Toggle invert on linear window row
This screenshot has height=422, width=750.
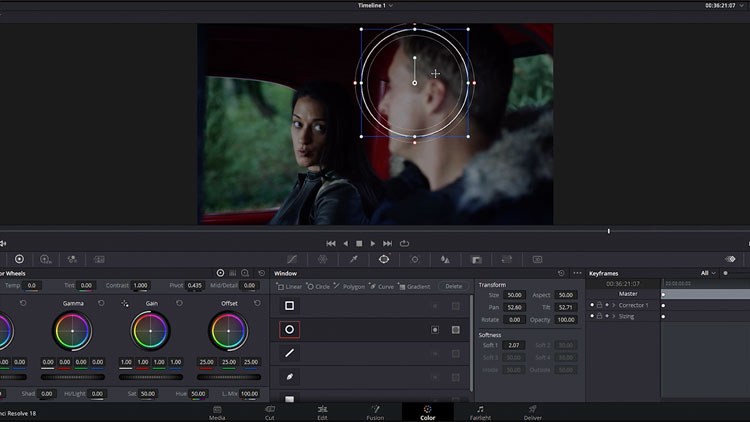coord(435,306)
